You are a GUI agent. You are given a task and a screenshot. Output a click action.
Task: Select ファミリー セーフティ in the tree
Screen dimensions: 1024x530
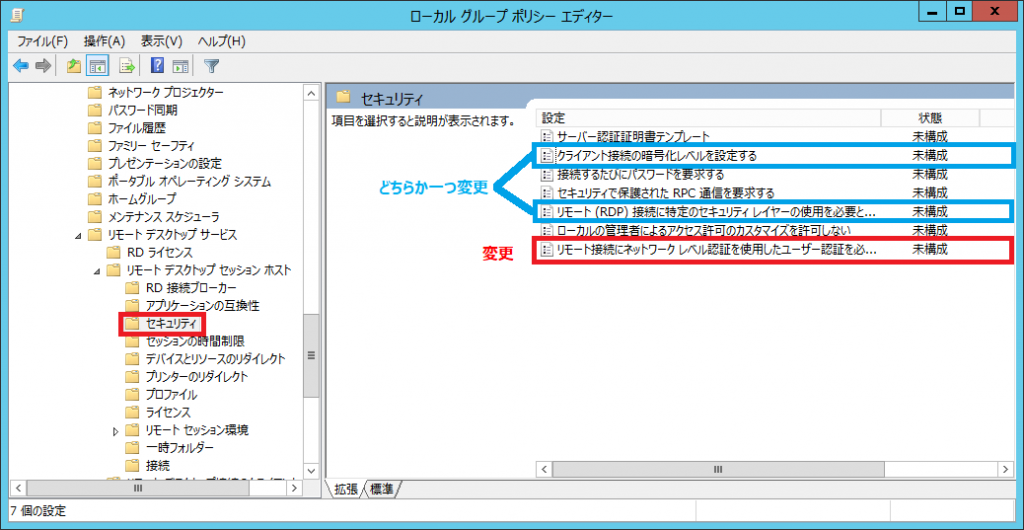(x=150, y=145)
